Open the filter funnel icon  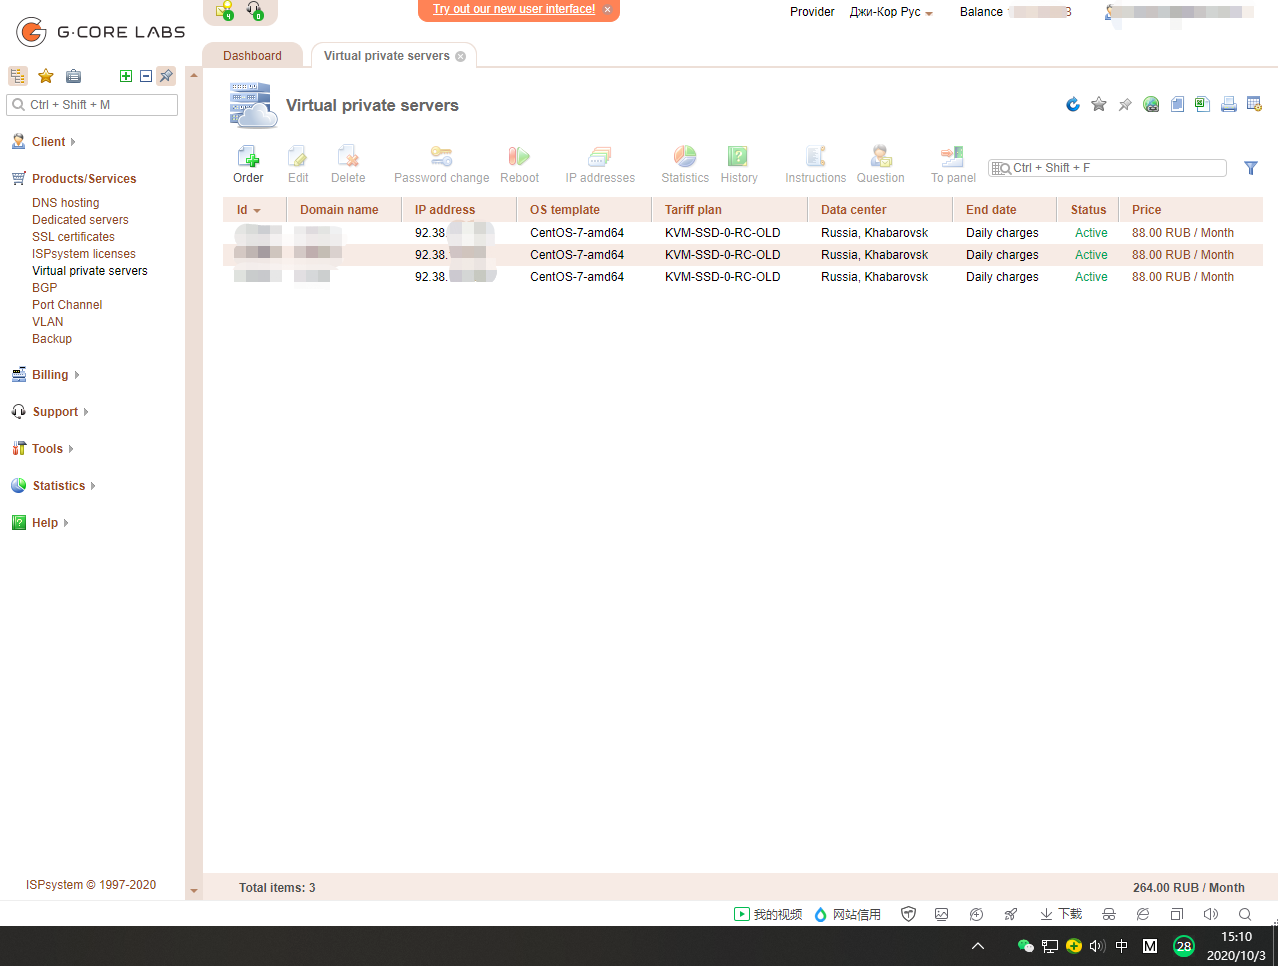(x=1250, y=168)
